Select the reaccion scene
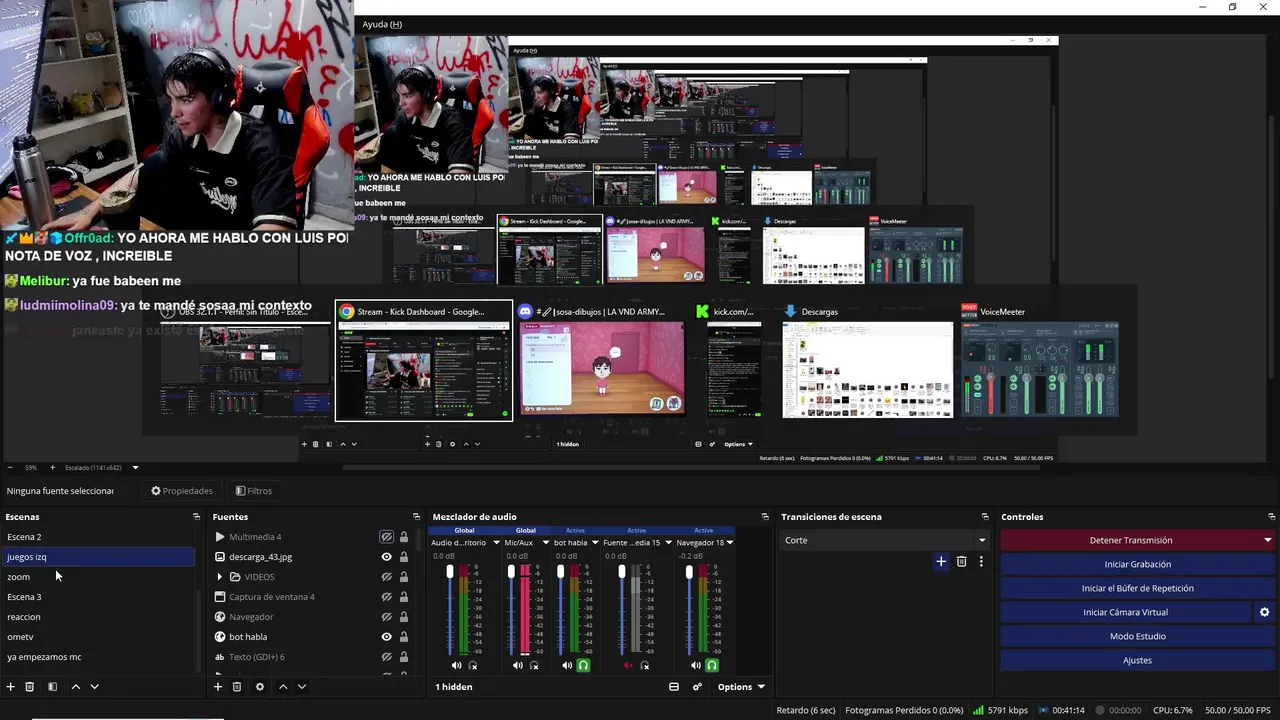Viewport: 1280px width, 720px height. coord(100,617)
